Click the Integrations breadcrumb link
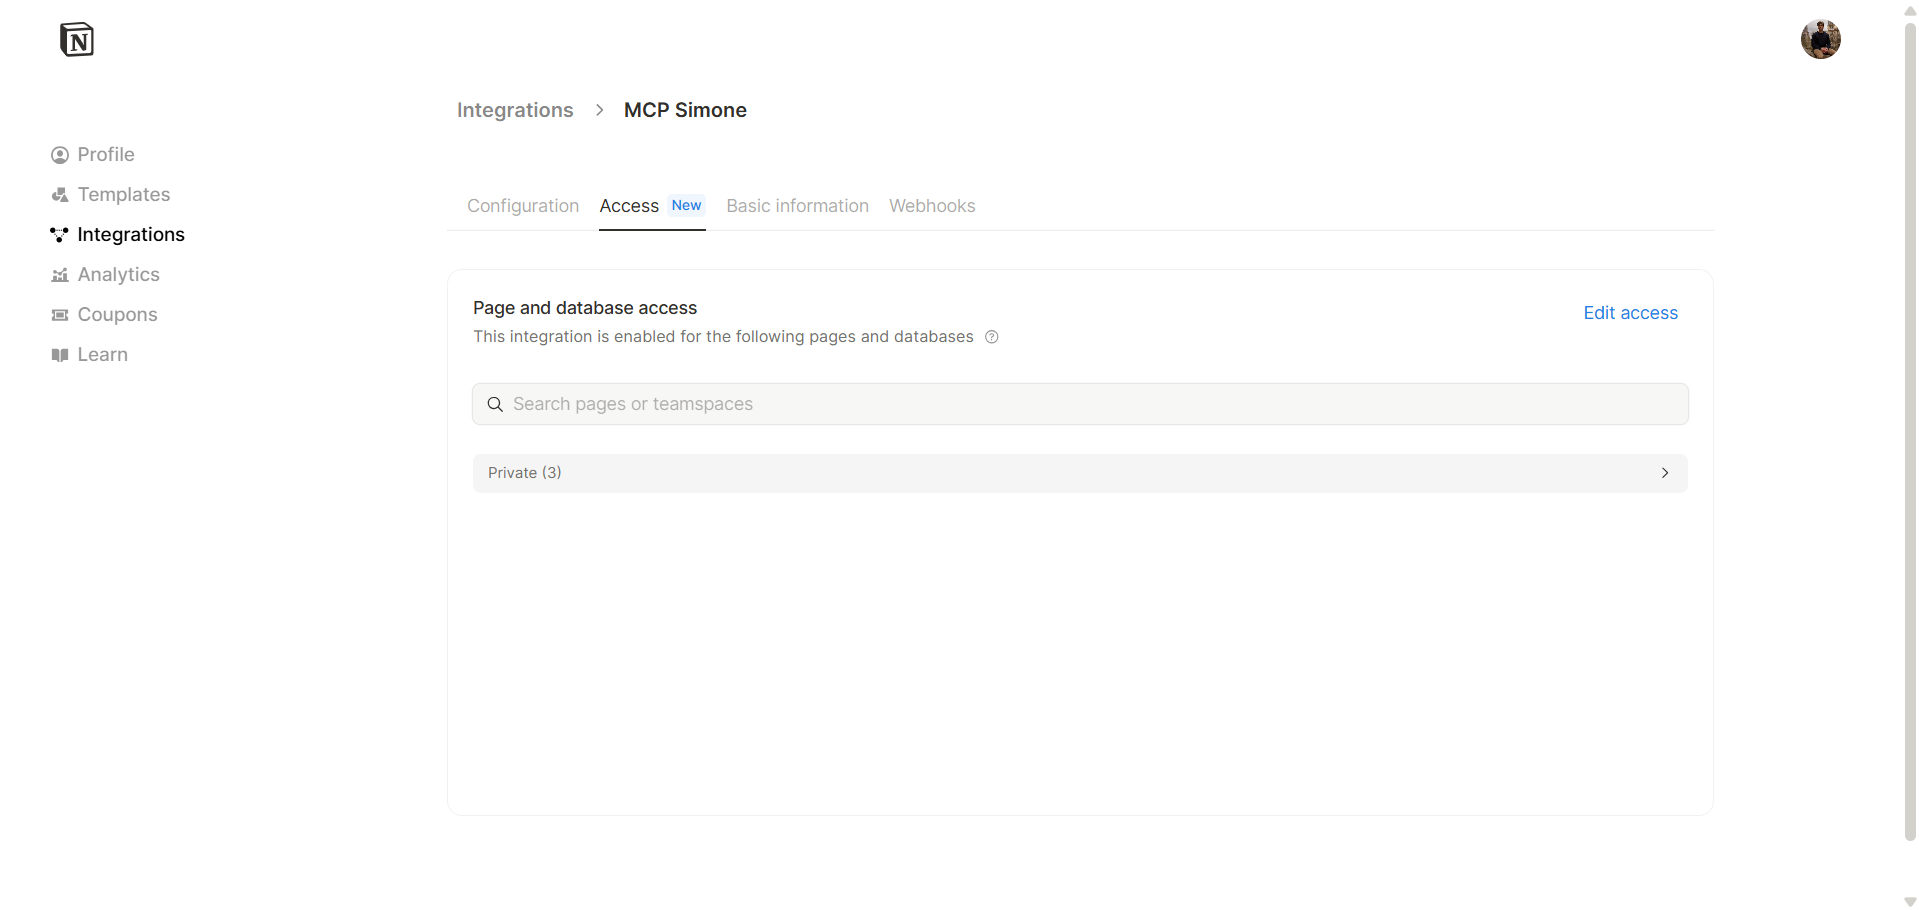Image resolution: width=1919 pixels, height=910 pixels. pos(515,110)
